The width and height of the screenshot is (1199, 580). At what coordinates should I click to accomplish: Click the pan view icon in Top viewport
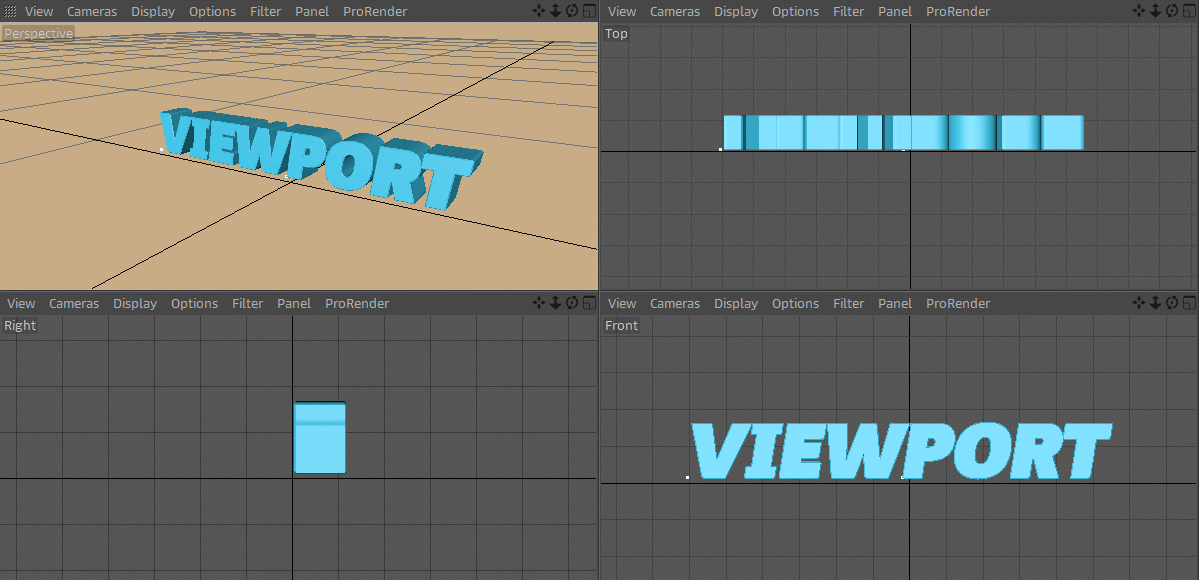click(1139, 10)
